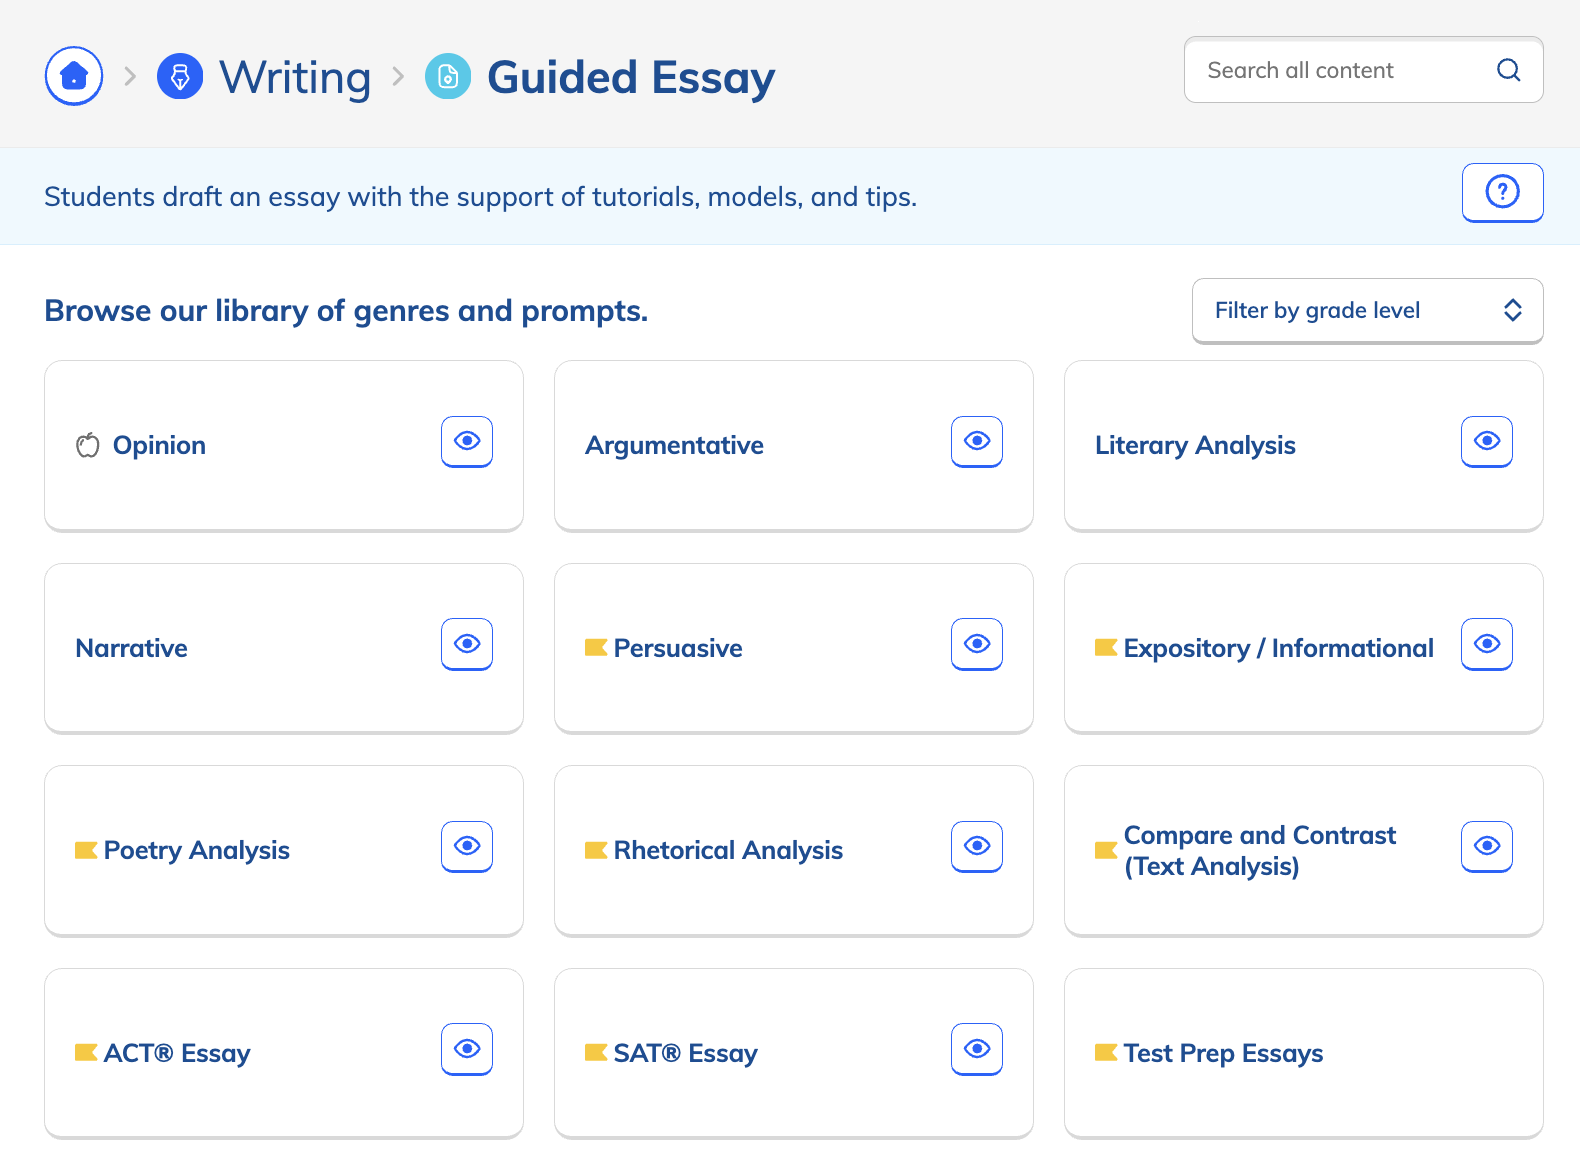Screen dimensions: 1580x1162
Task: Preview Literary Analysis via its eye toggle
Action: tap(1487, 441)
